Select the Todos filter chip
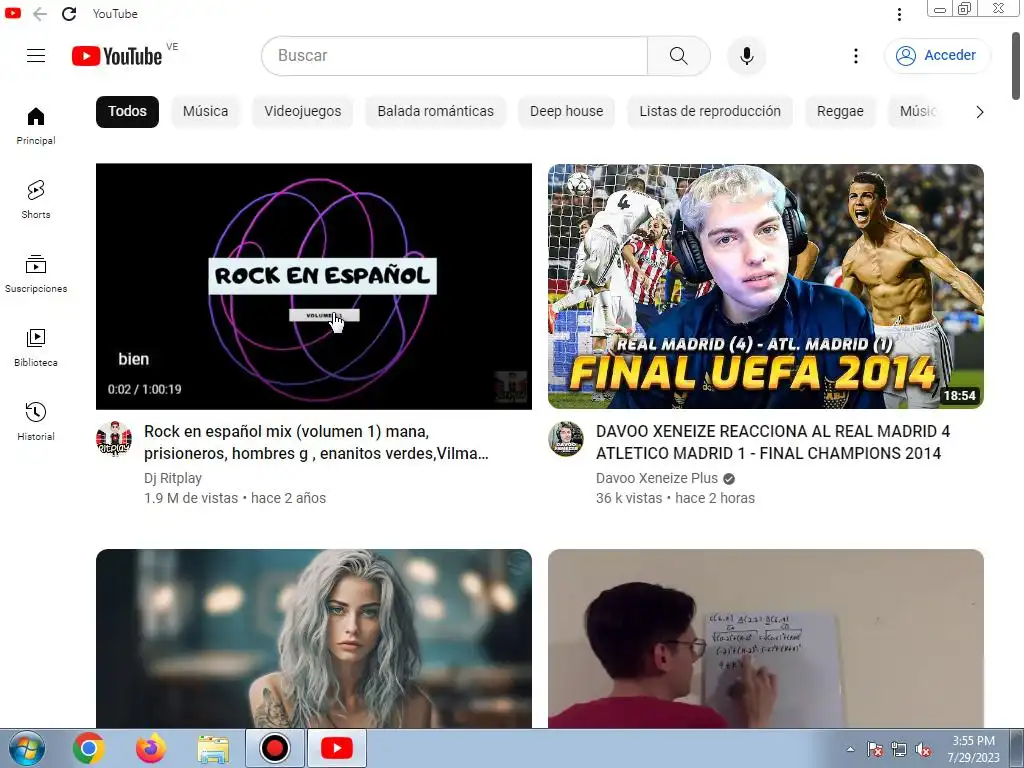 coord(127,112)
